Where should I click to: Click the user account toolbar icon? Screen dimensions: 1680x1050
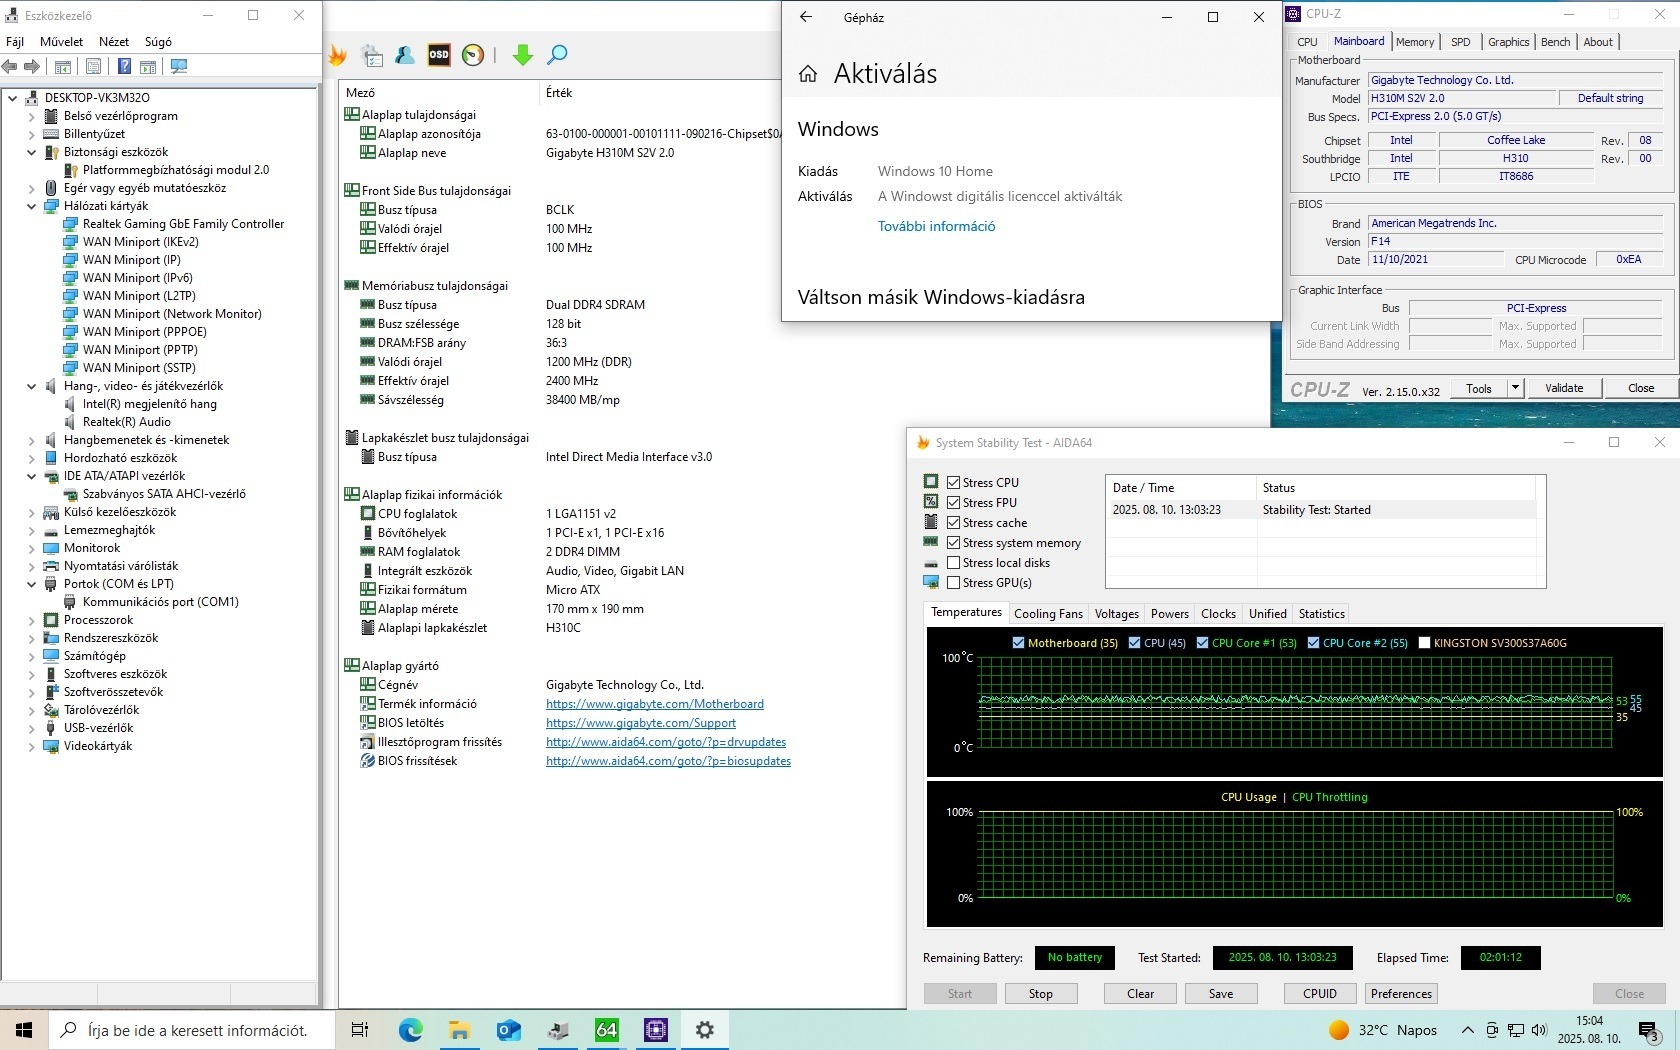coord(405,55)
